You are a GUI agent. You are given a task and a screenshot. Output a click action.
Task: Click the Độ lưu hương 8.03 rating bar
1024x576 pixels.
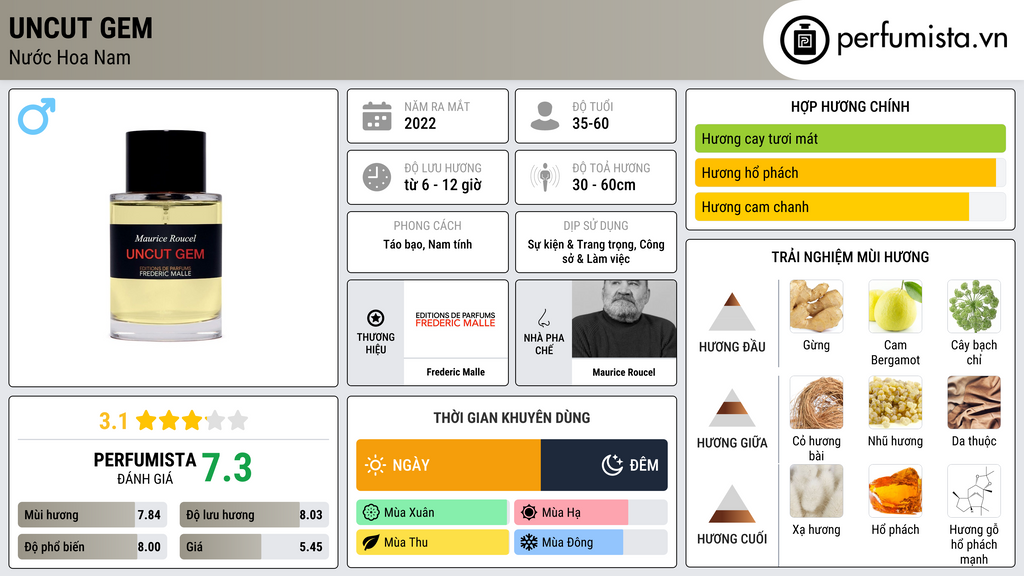pyautogui.click(x=254, y=515)
